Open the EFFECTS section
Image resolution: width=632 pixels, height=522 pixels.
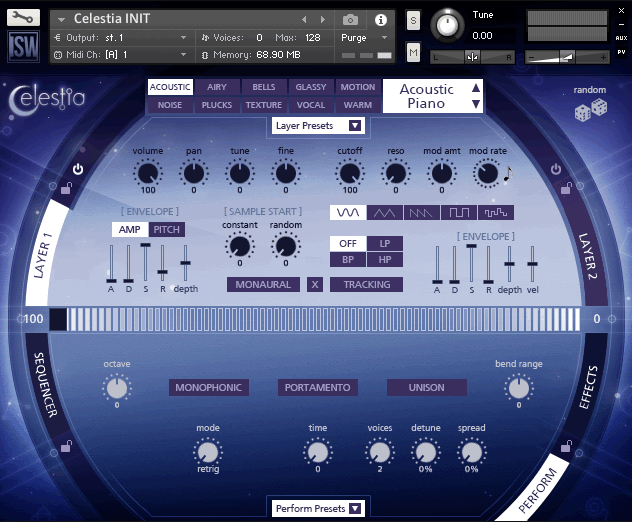tap(588, 387)
